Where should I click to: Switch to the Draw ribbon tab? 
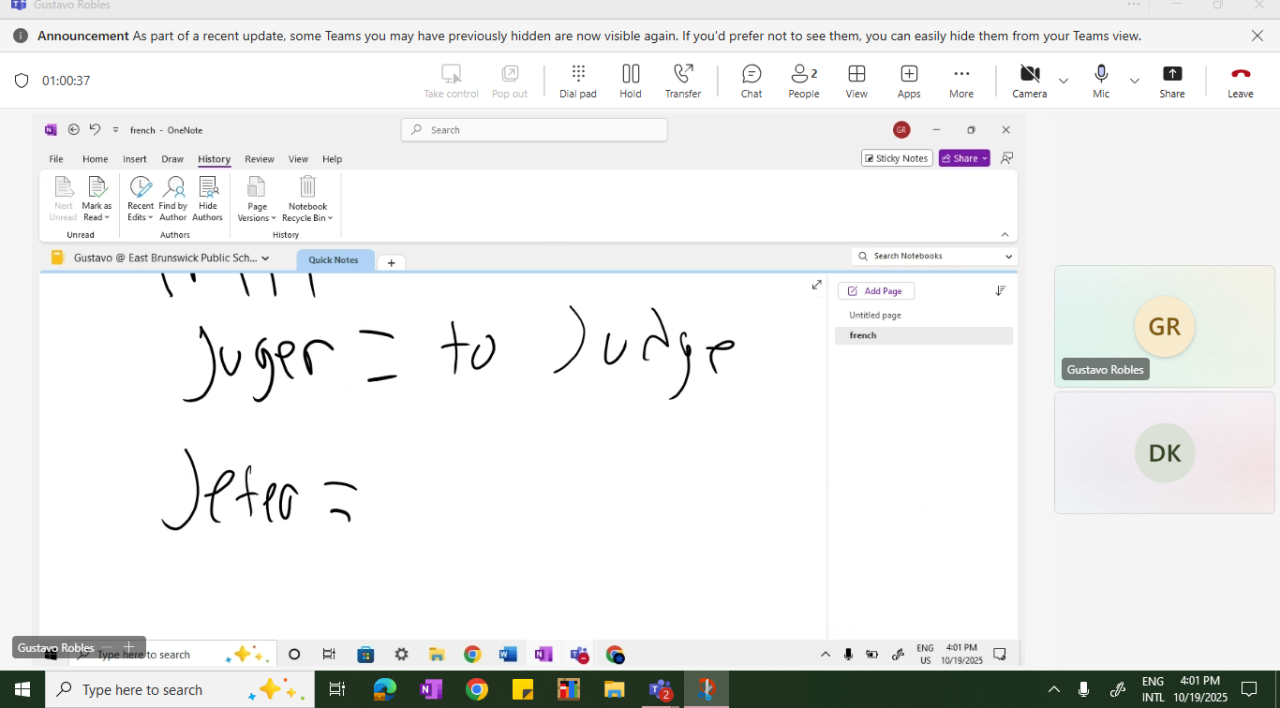[x=173, y=159]
